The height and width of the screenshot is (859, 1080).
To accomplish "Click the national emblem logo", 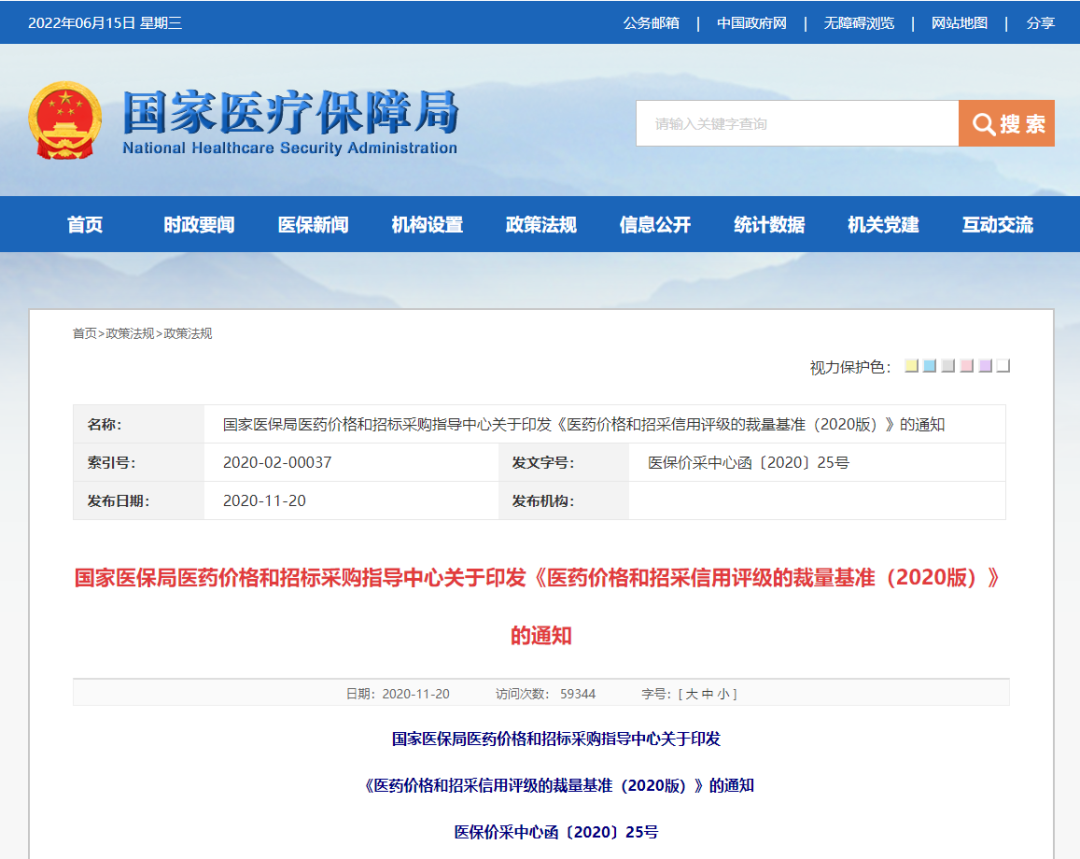I will pos(65,121).
